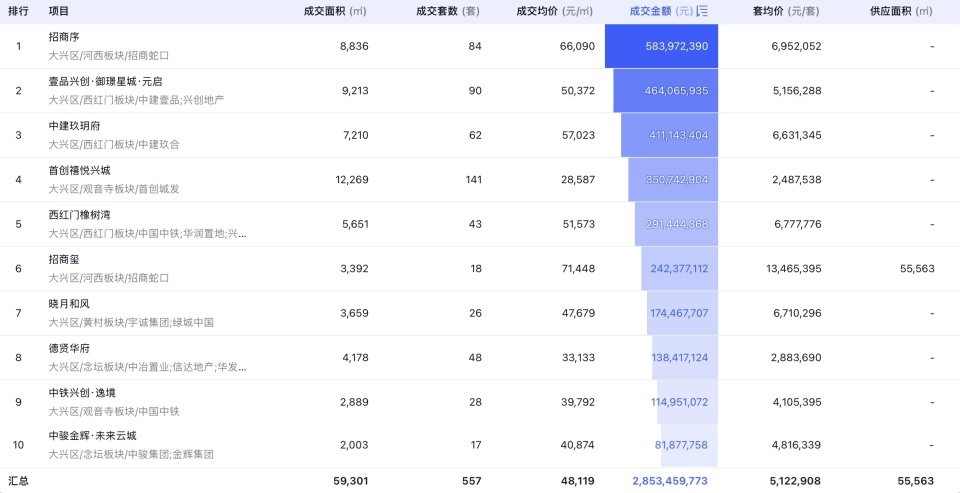Click the 德贤华府 project name

[69, 348]
